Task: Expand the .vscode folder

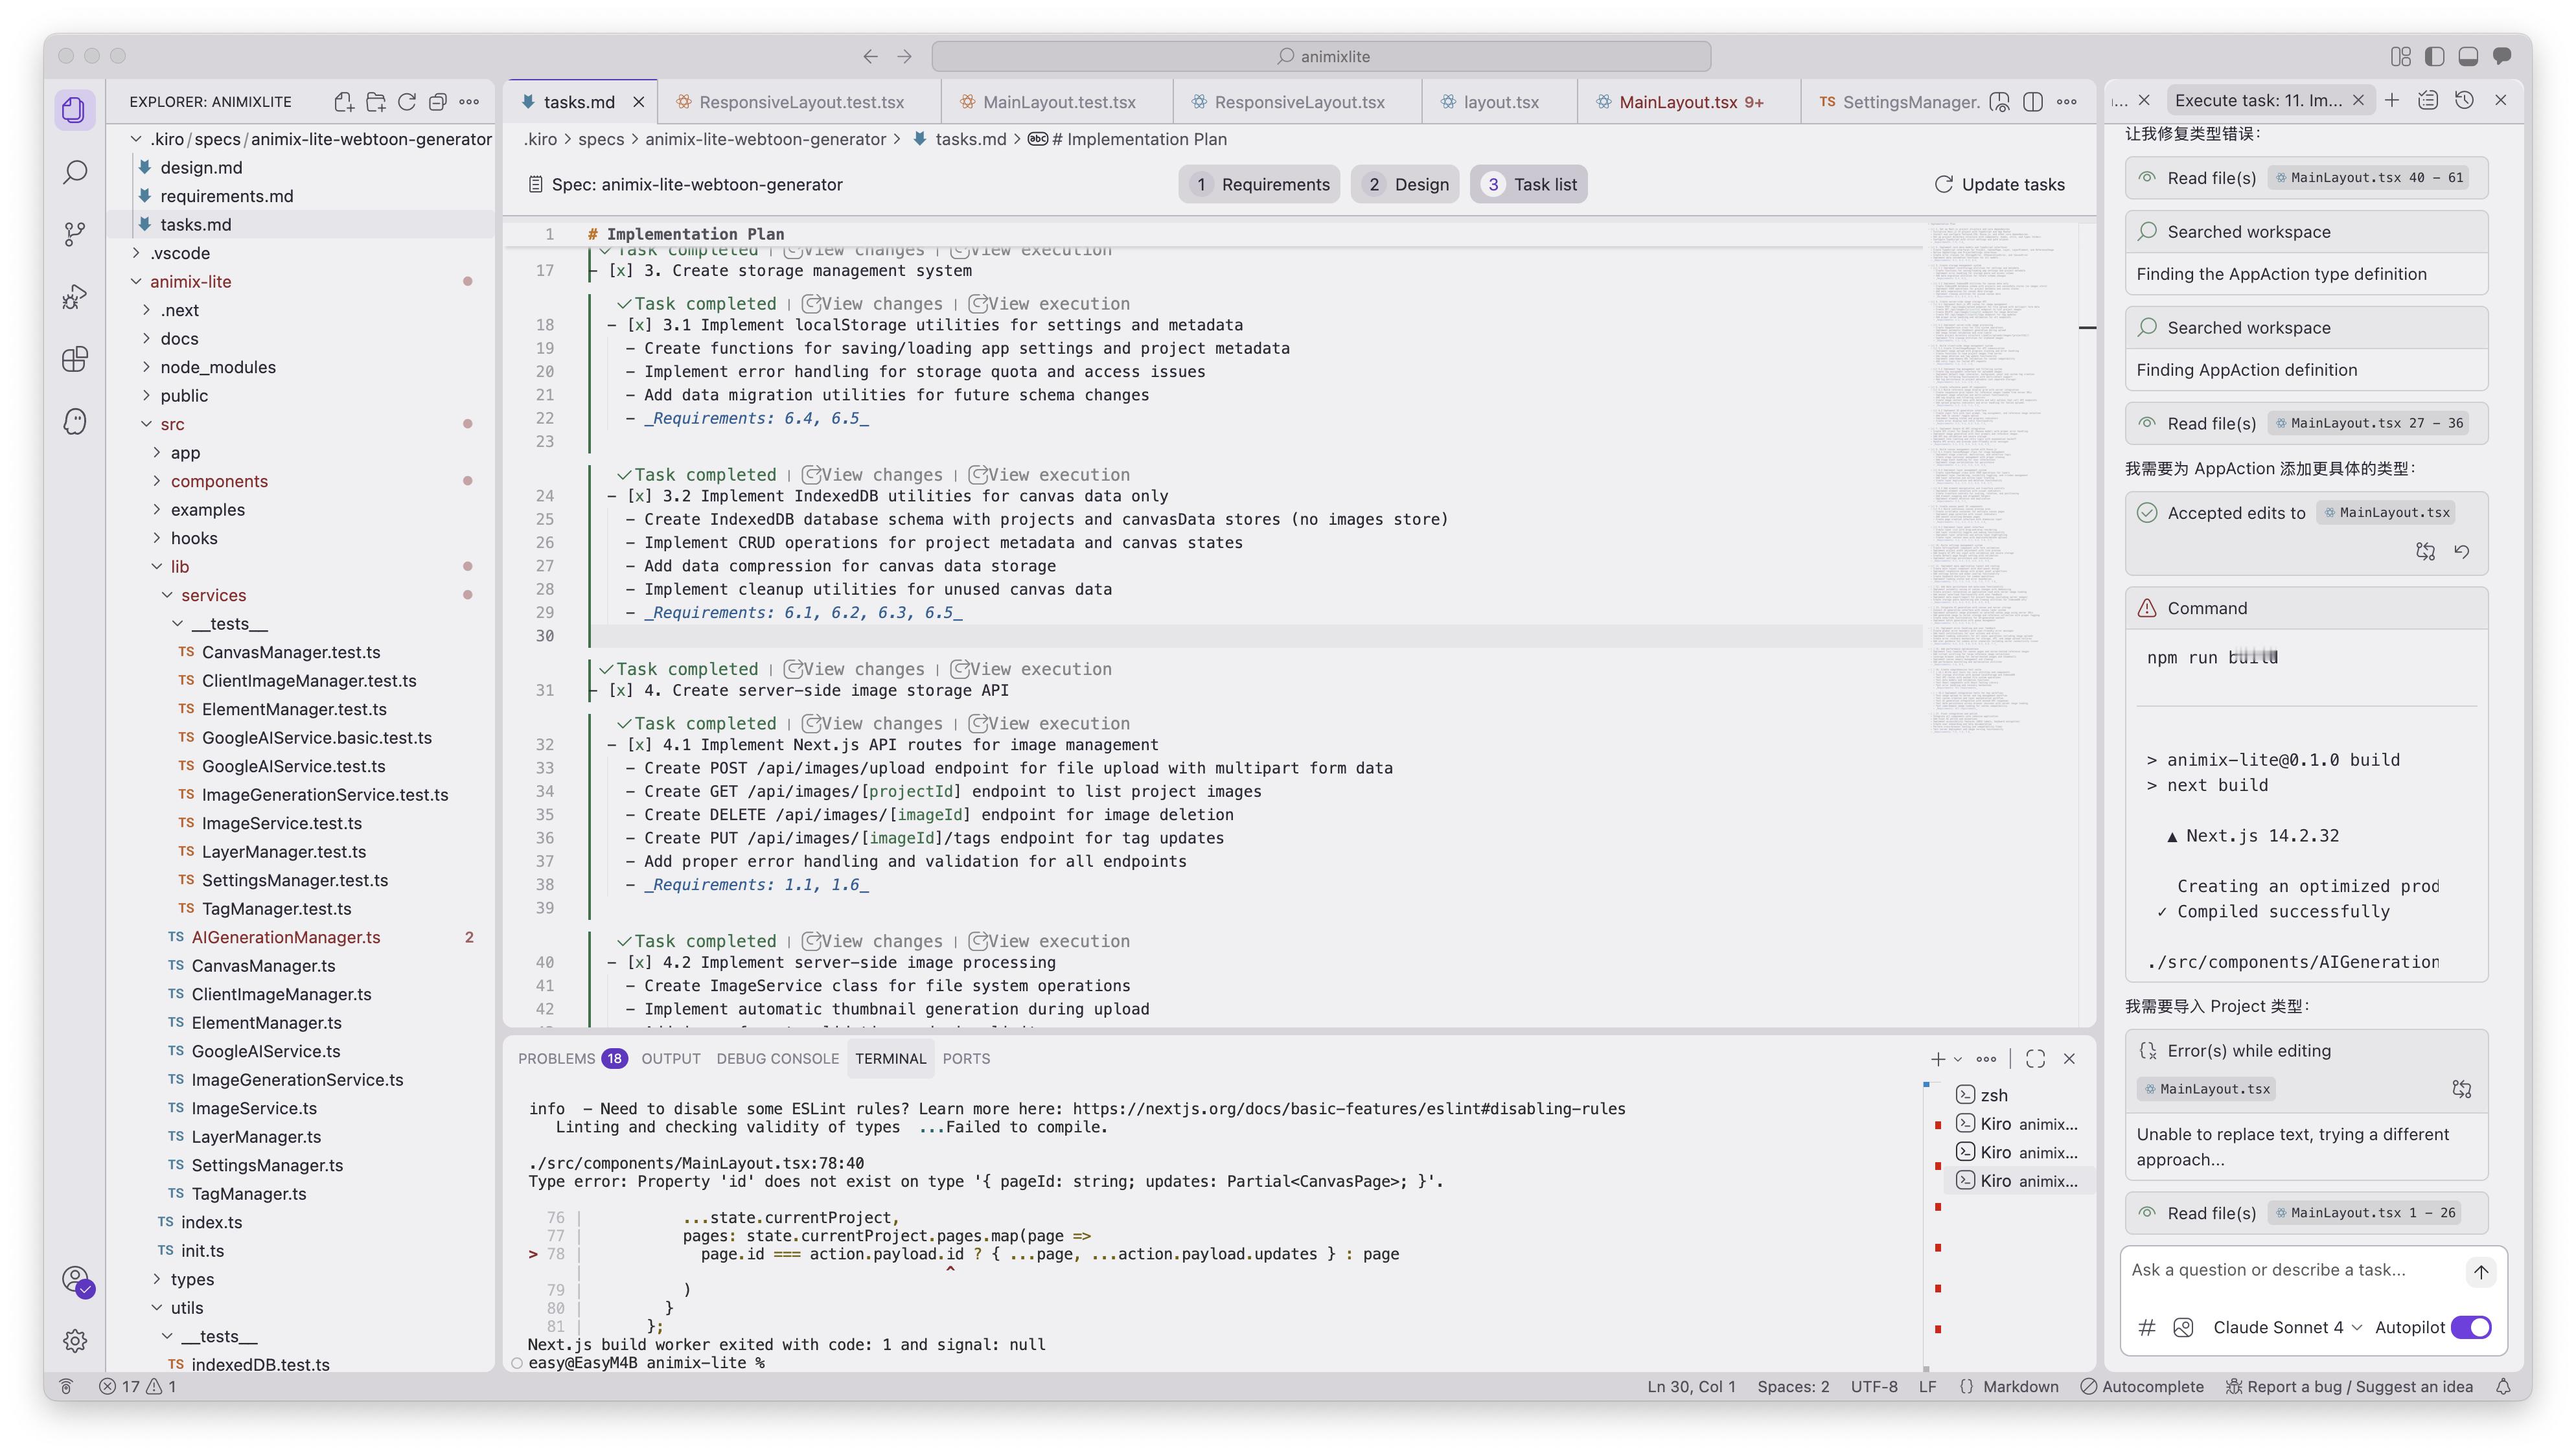Action: tap(136, 253)
